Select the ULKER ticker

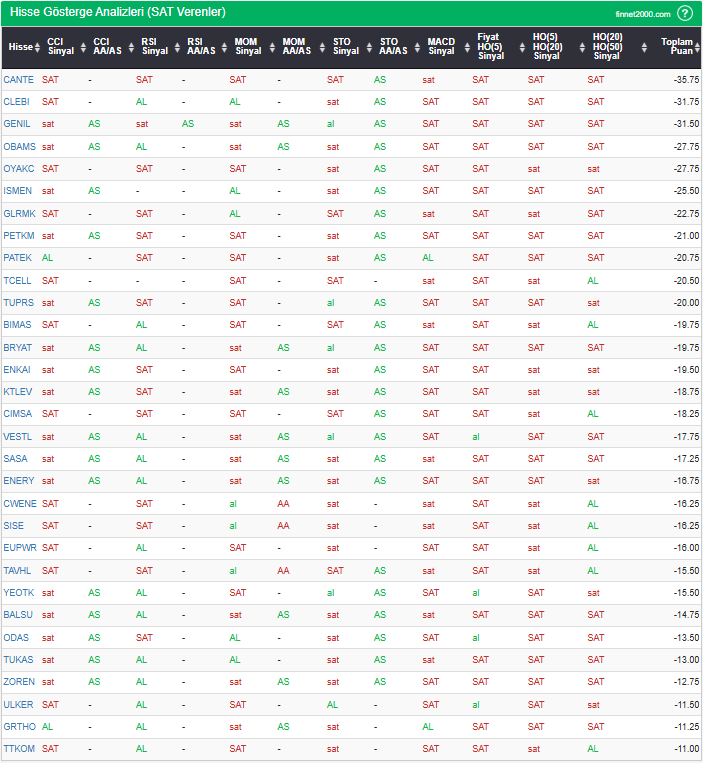pos(18,704)
